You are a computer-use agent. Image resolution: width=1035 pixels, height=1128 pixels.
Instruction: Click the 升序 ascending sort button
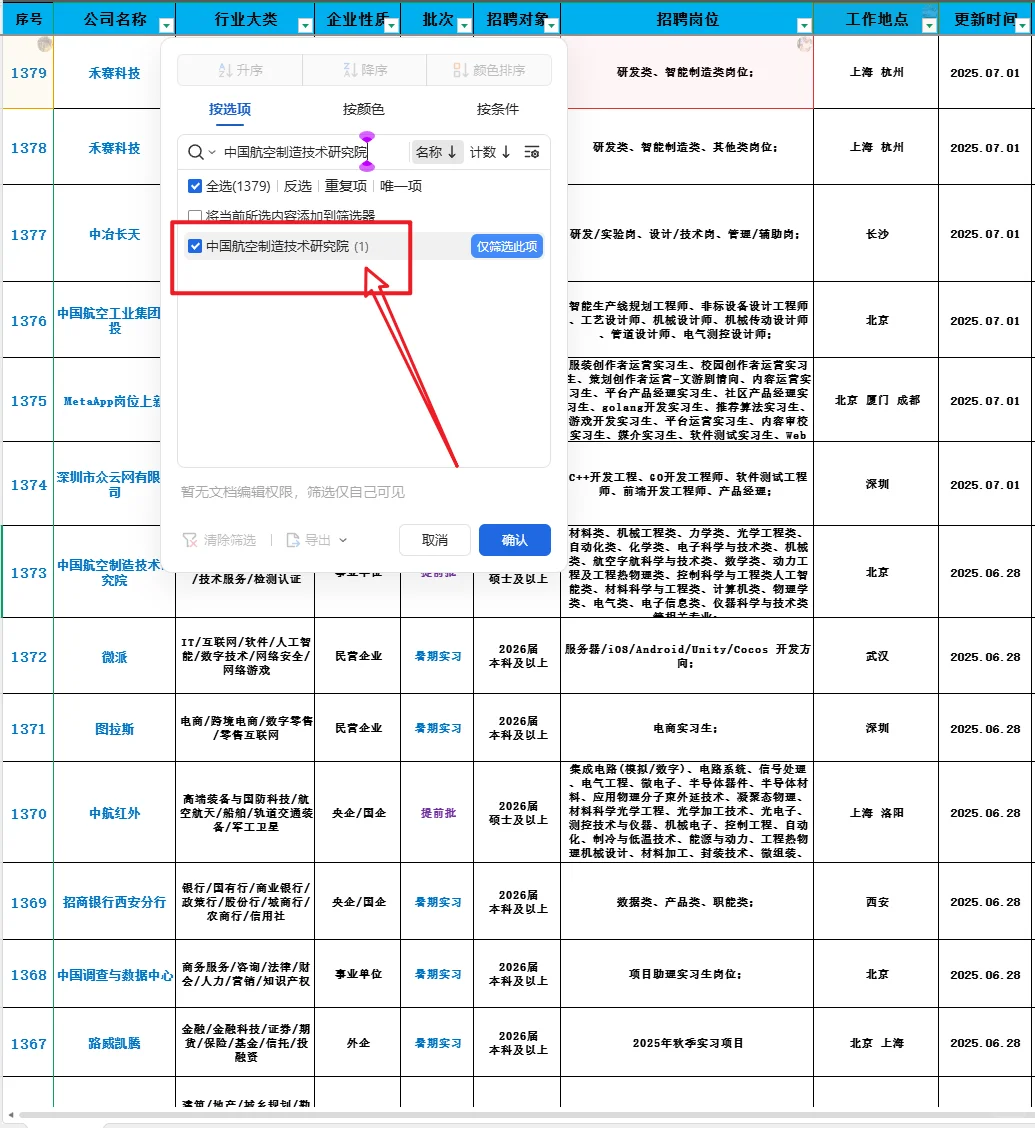coord(240,70)
